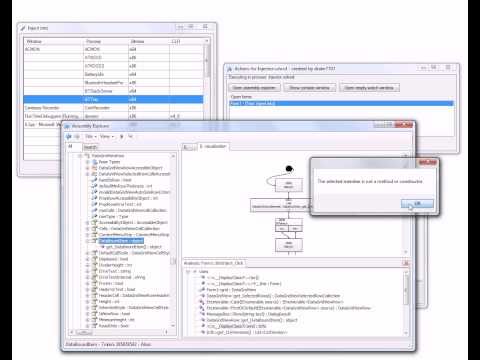Select the MinimumHeight : int property
Screen dimensions: 480x360
[116, 320]
